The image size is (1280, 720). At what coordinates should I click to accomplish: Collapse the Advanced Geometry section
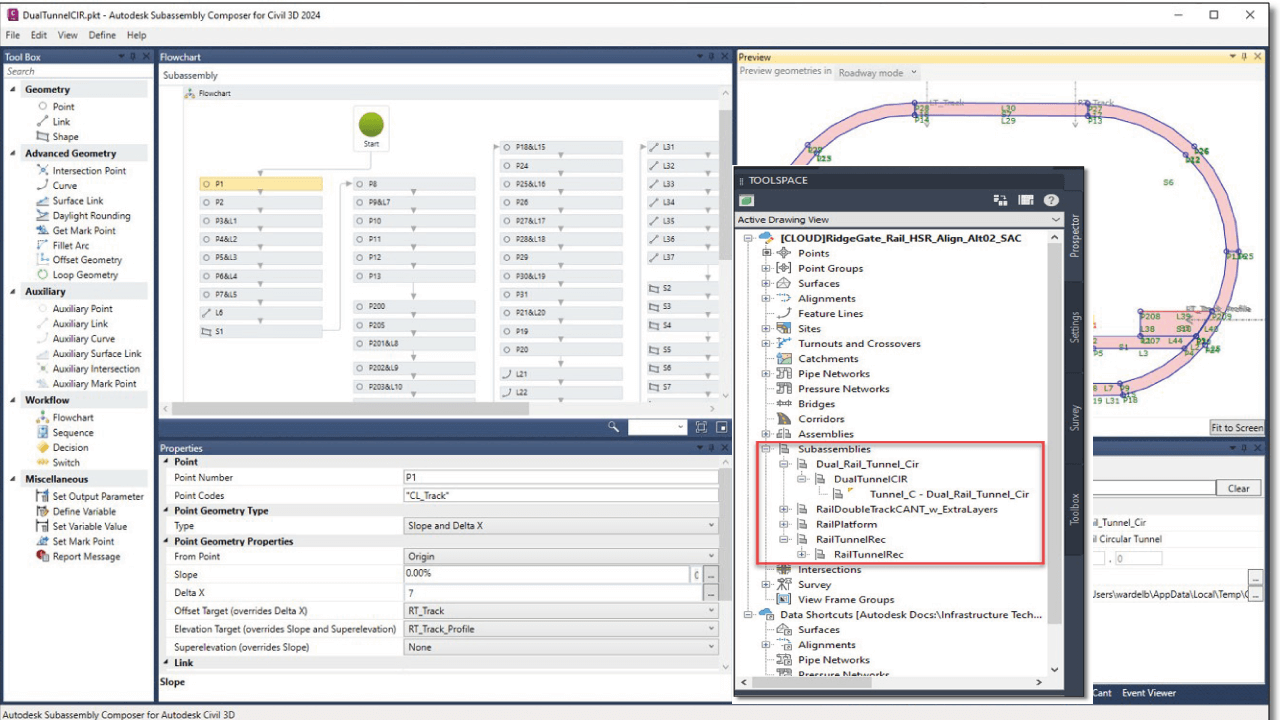(x=13, y=153)
